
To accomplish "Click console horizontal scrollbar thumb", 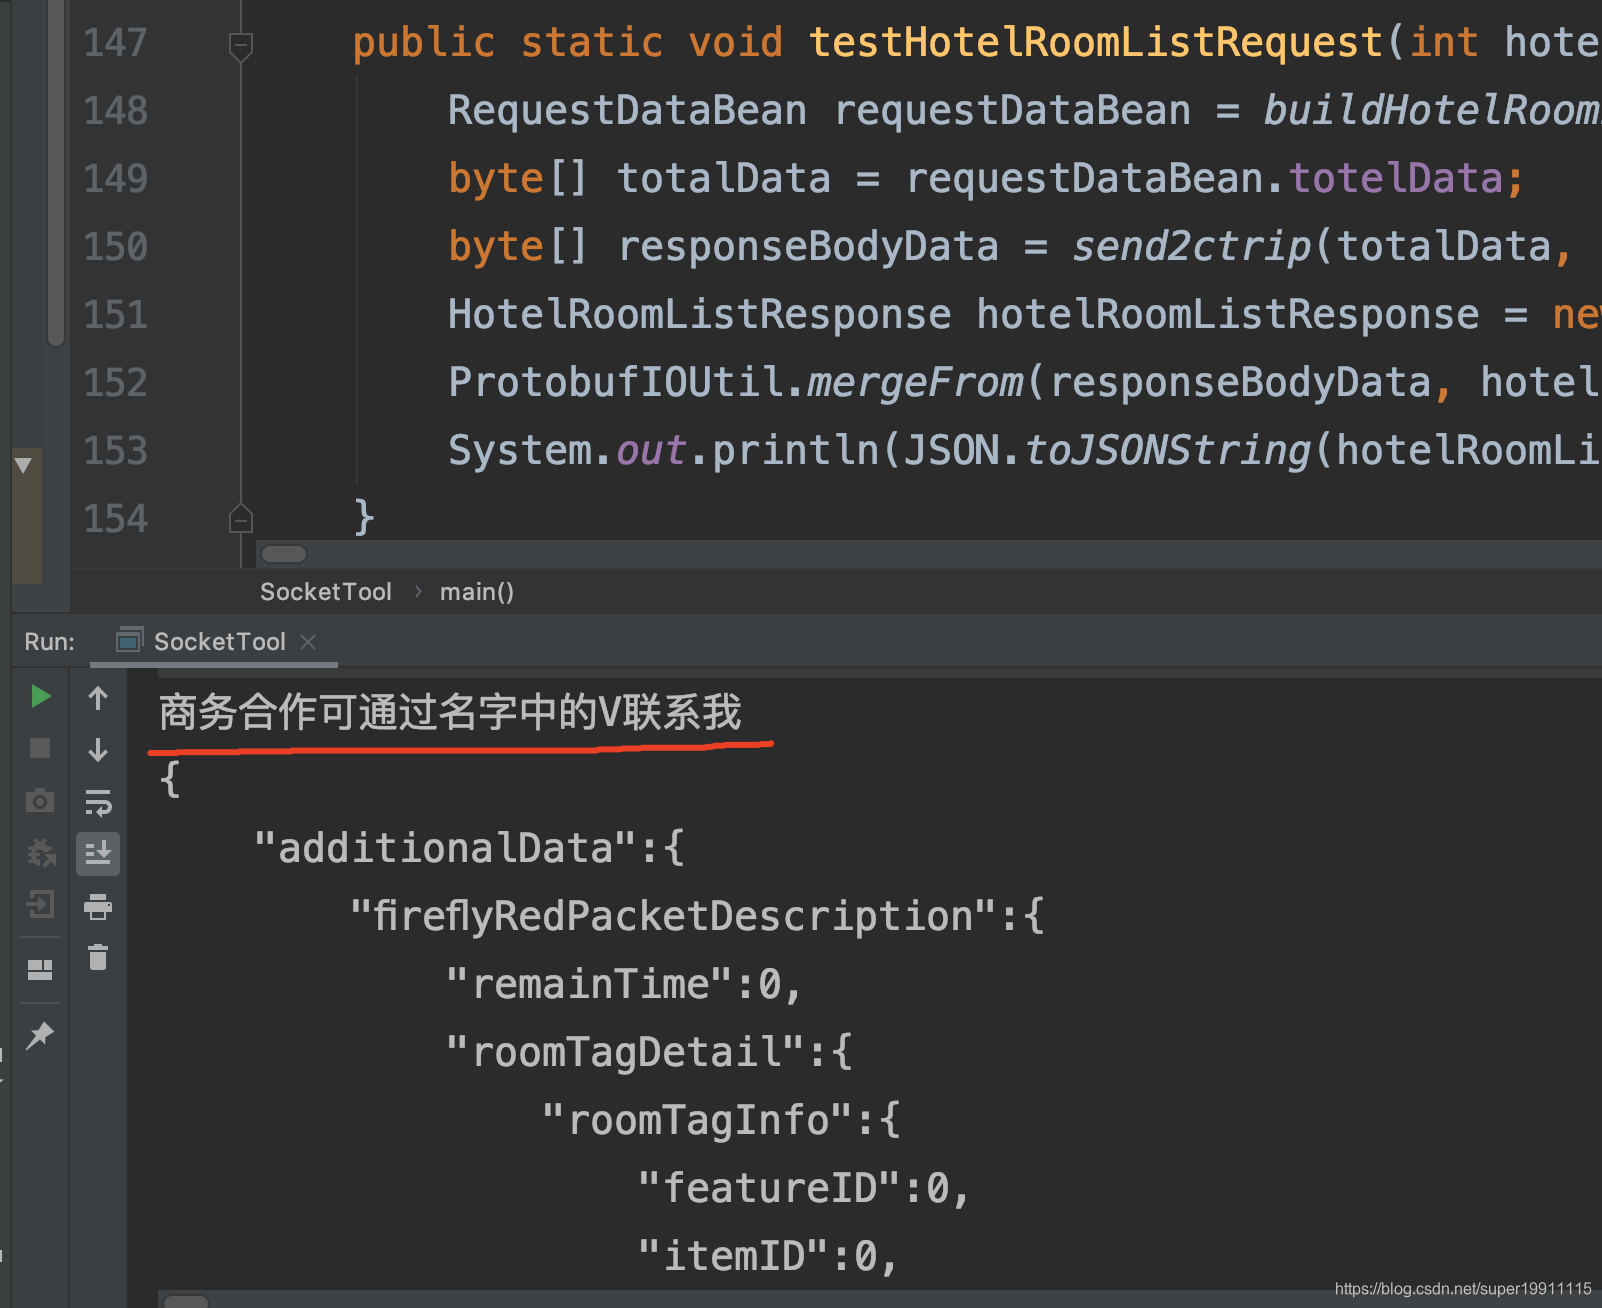I will 185,1301.
